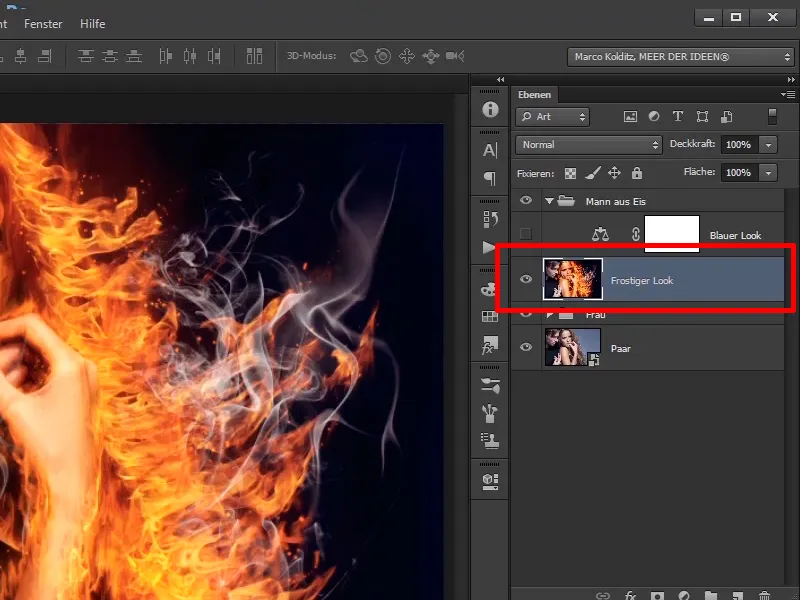Image resolution: width=800 pixels, height=600 pixels.
Task: Open the Clone Source panel icon
Action: tap(490, 440)
